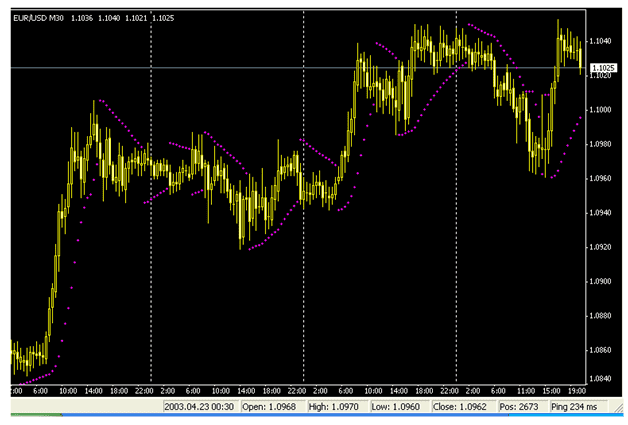Click the Low: 1.0960 status field
Screen dimensions: 628x425
coord(398,407)
